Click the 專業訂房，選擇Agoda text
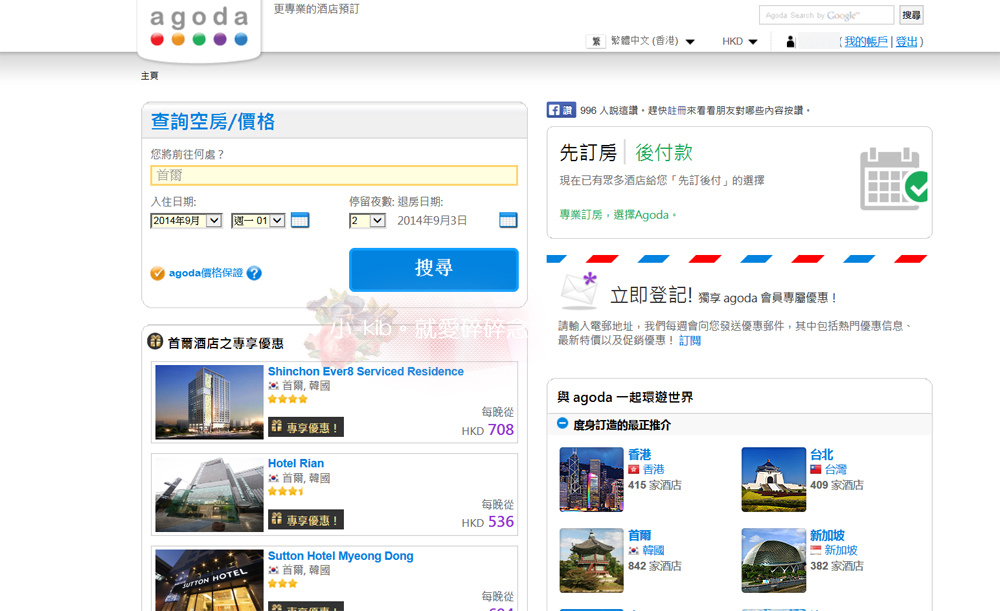Image resolution: width=1000 pixels, height=611 pixels. [x=617, y=215]
